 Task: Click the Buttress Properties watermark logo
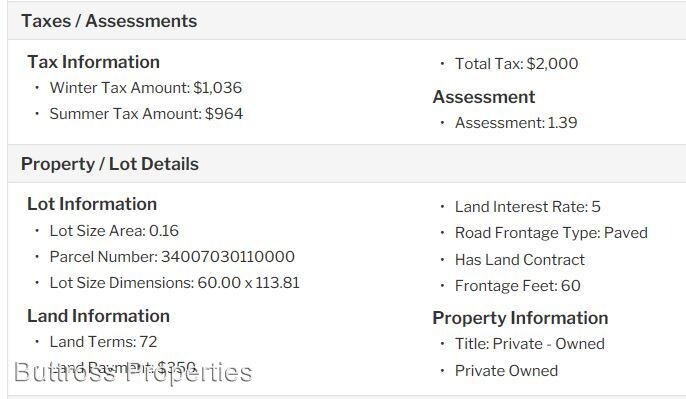pos(133,373)
